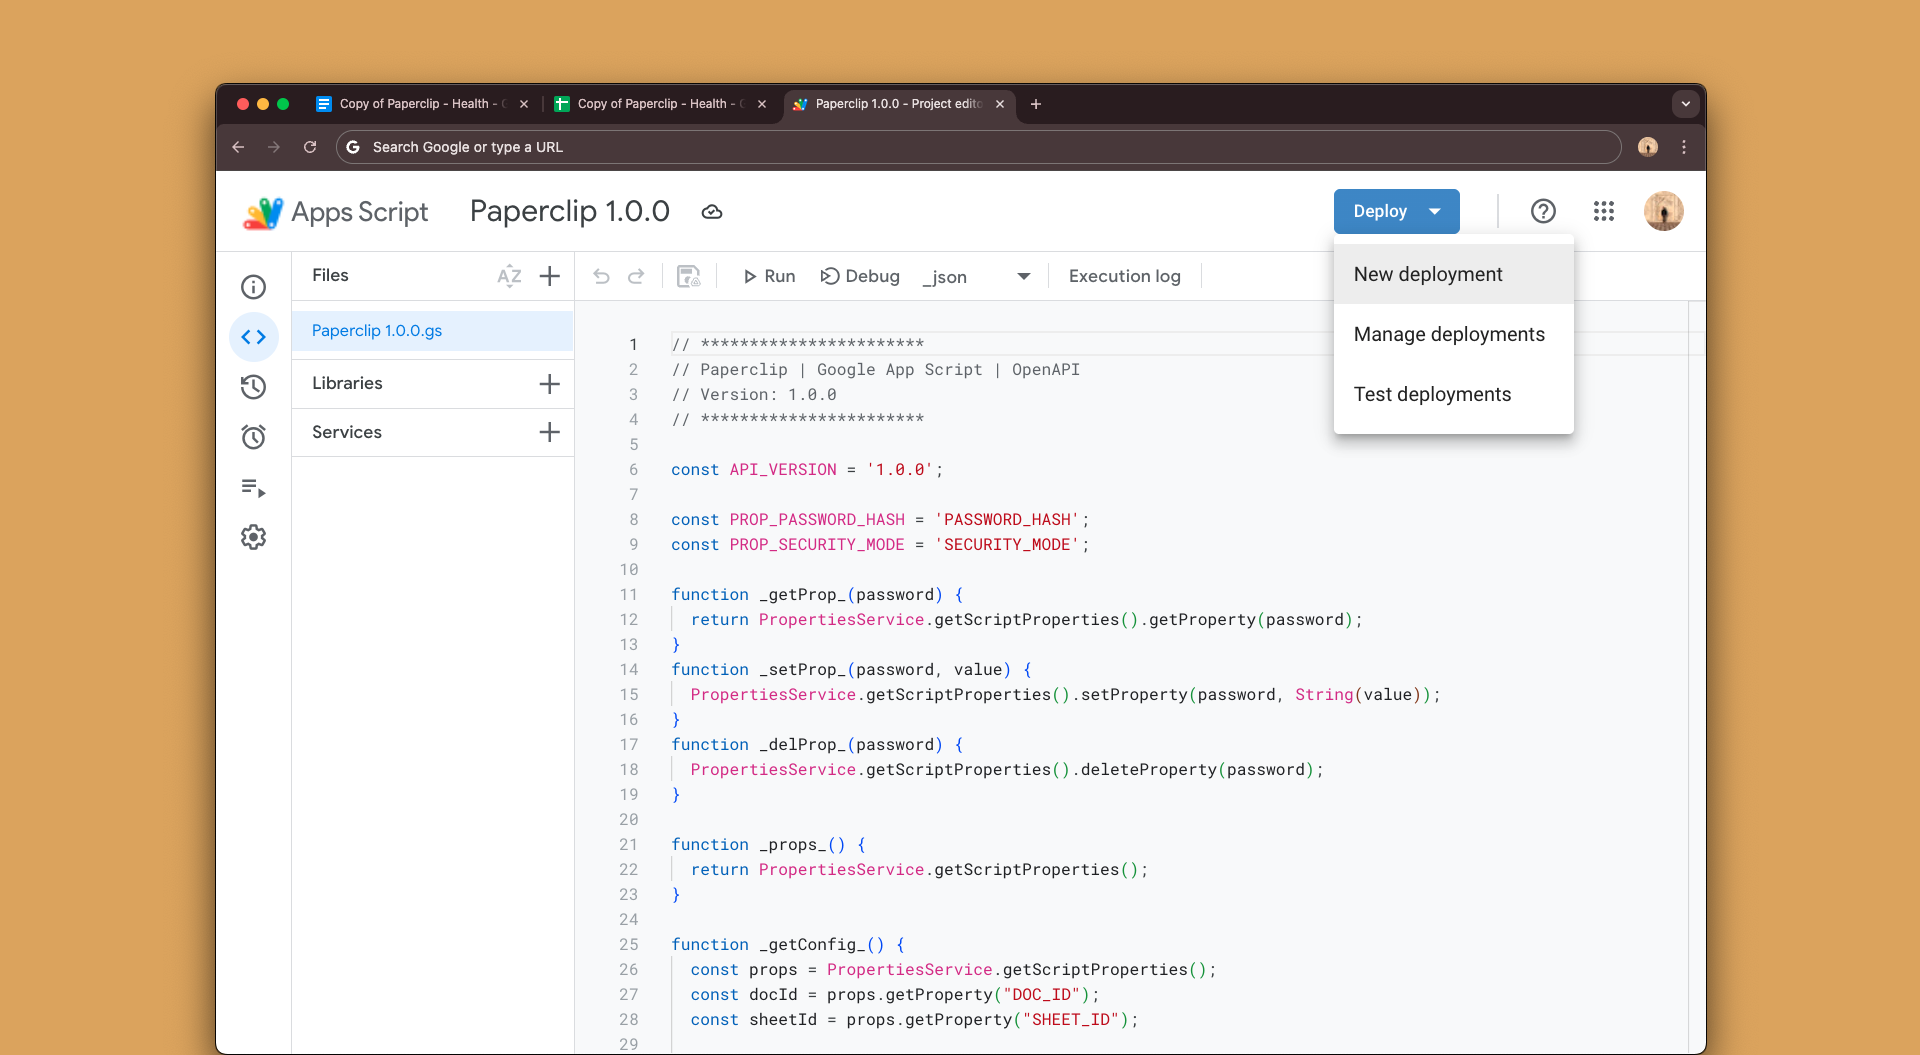Viewport: 1920px width, 1055px height.
Task: Open Project Settings
Action: 253,537
